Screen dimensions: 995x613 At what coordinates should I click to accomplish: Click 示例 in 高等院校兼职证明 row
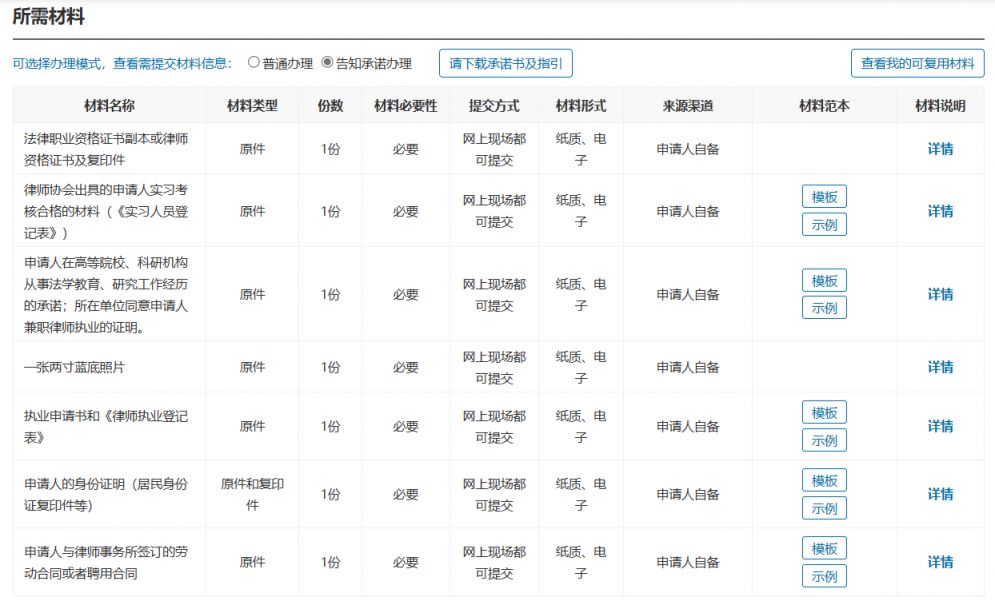click(823, 308)
